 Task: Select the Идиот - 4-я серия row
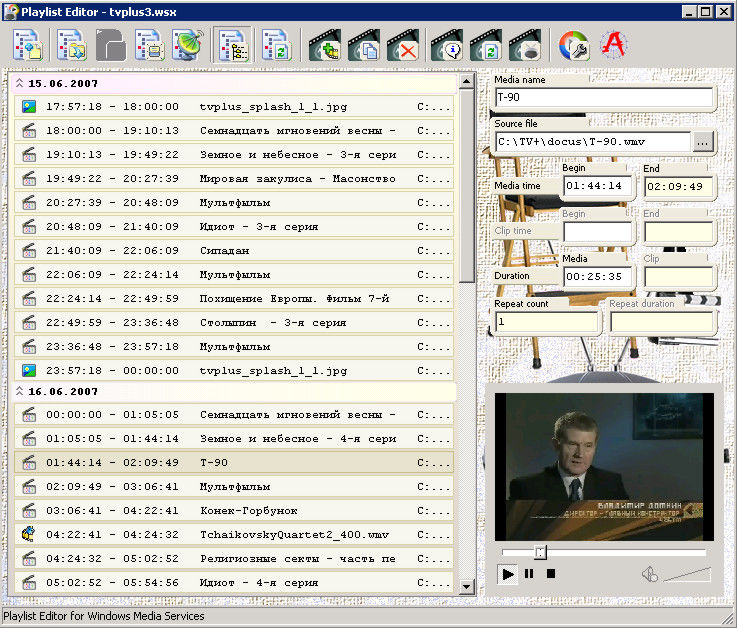(x=234, y=582)
